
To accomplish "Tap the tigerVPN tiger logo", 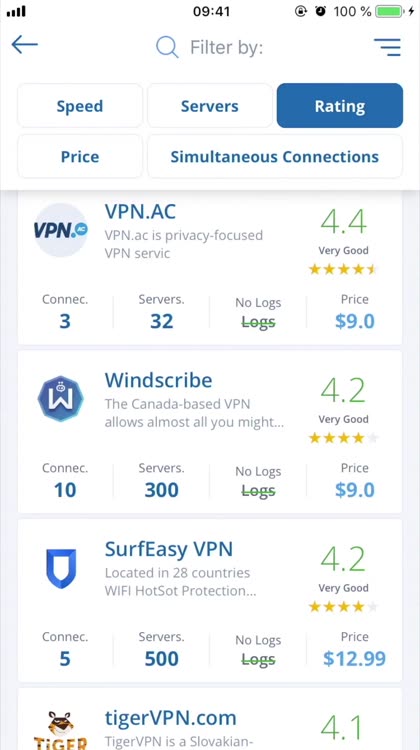I will point(61,730).
